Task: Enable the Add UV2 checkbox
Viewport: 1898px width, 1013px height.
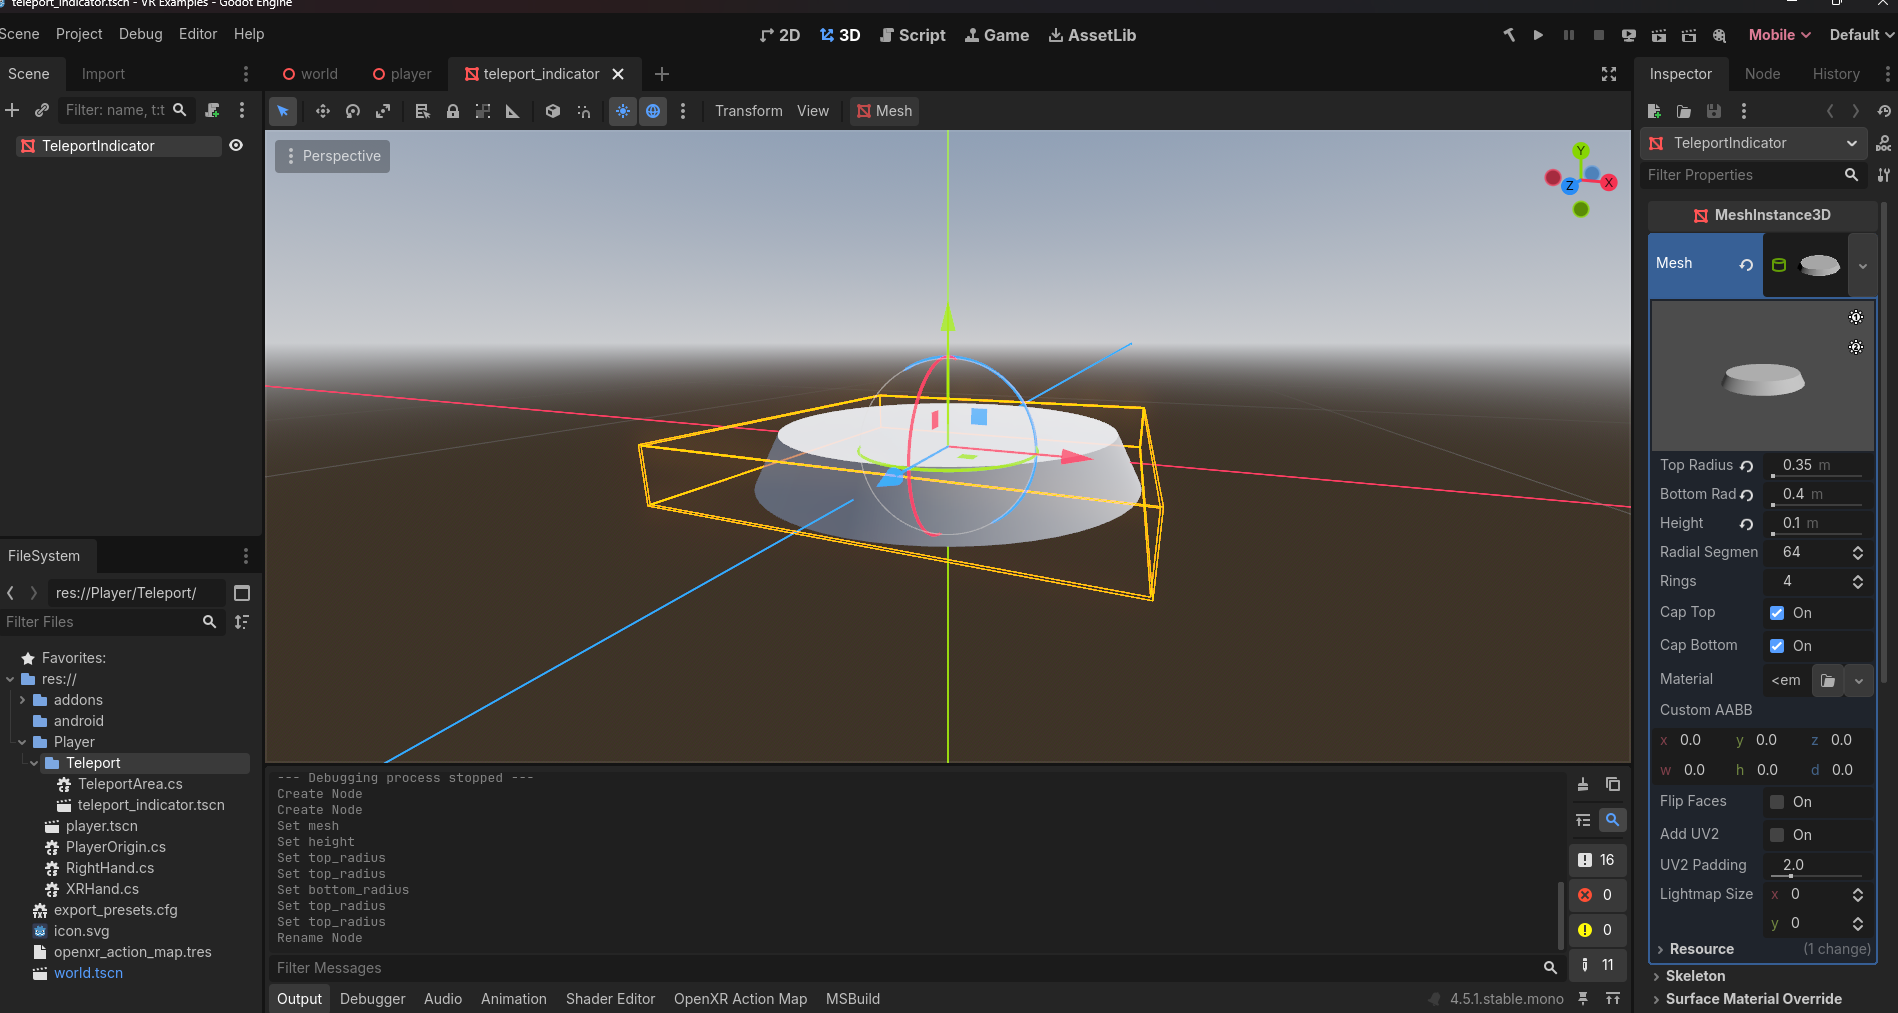Action: [1777, 835]
